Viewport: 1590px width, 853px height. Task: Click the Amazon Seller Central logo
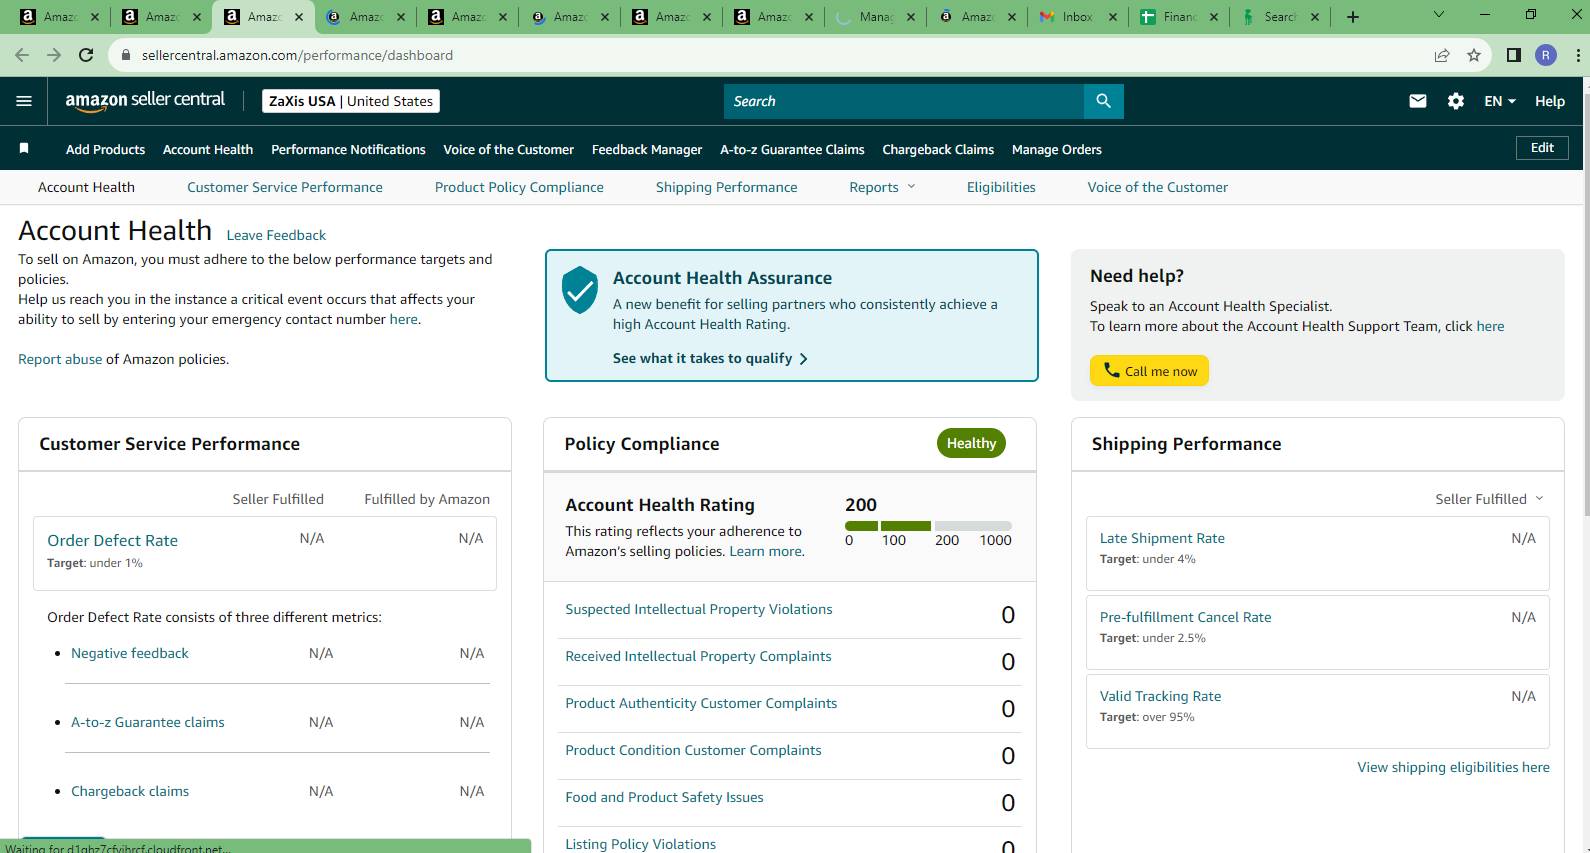145,101
